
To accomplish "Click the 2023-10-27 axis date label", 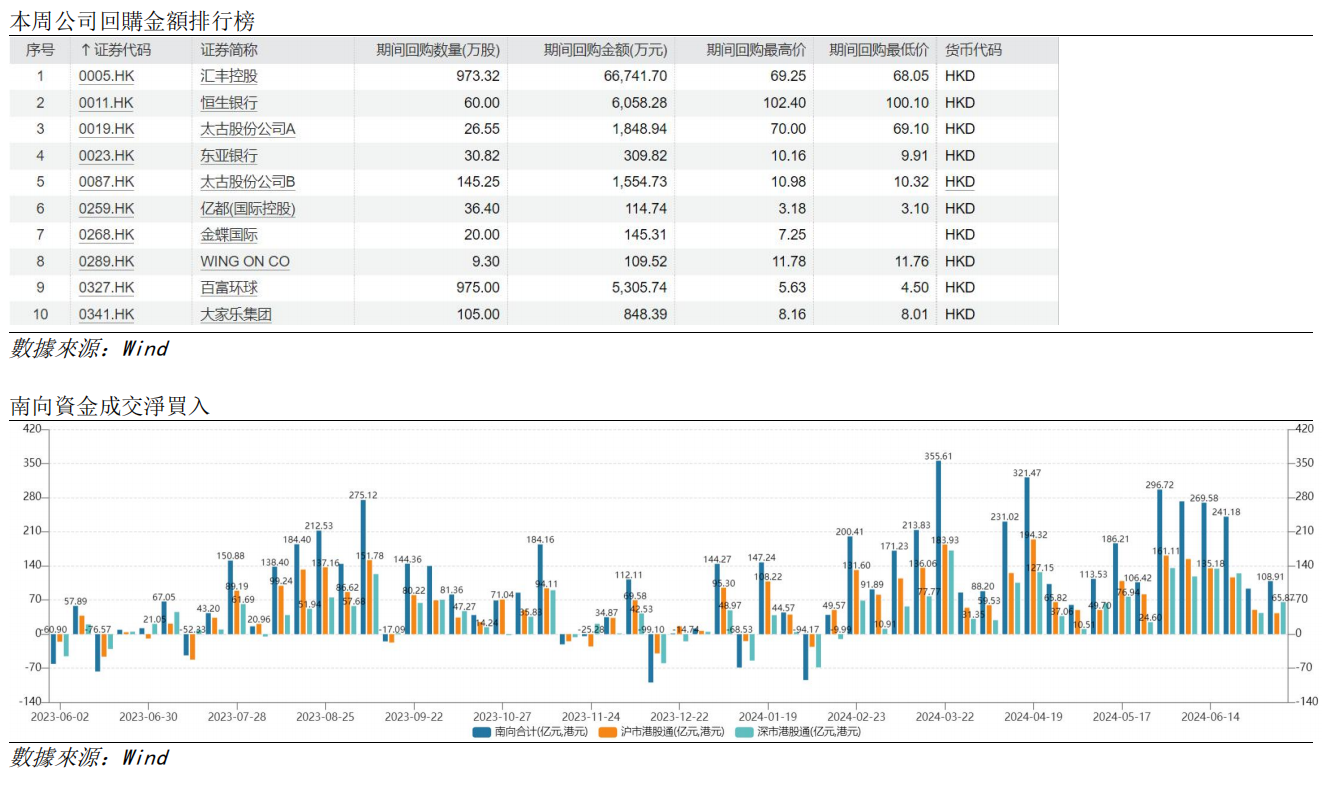I will point(502,717).
